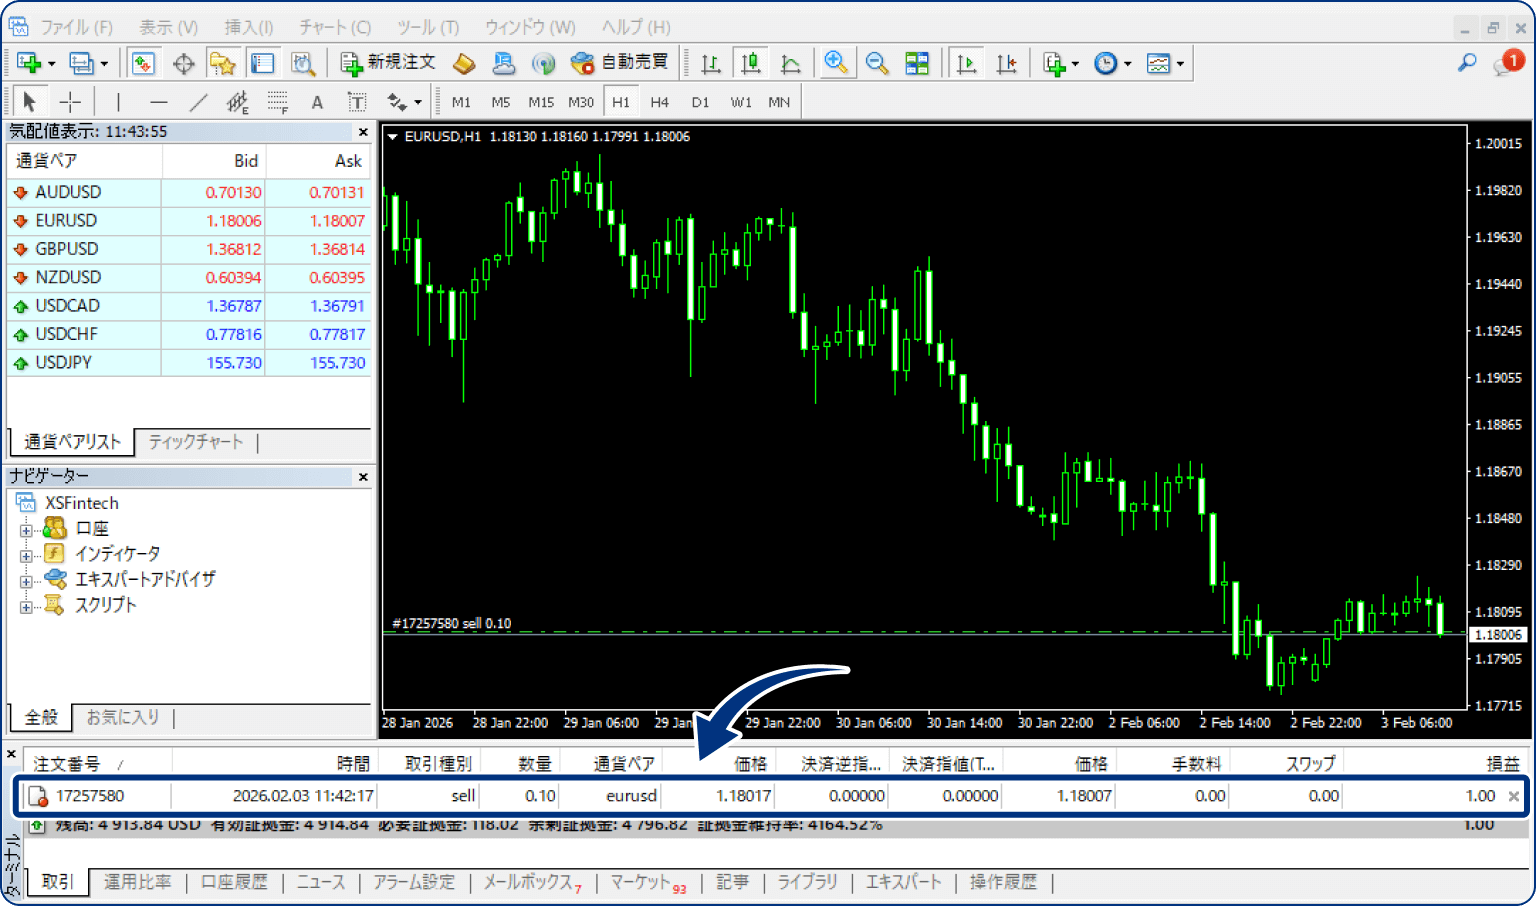Open the チャート menu
This screenshot has height=906, width=1536.
pyautogui.click(x=334, y=27)
